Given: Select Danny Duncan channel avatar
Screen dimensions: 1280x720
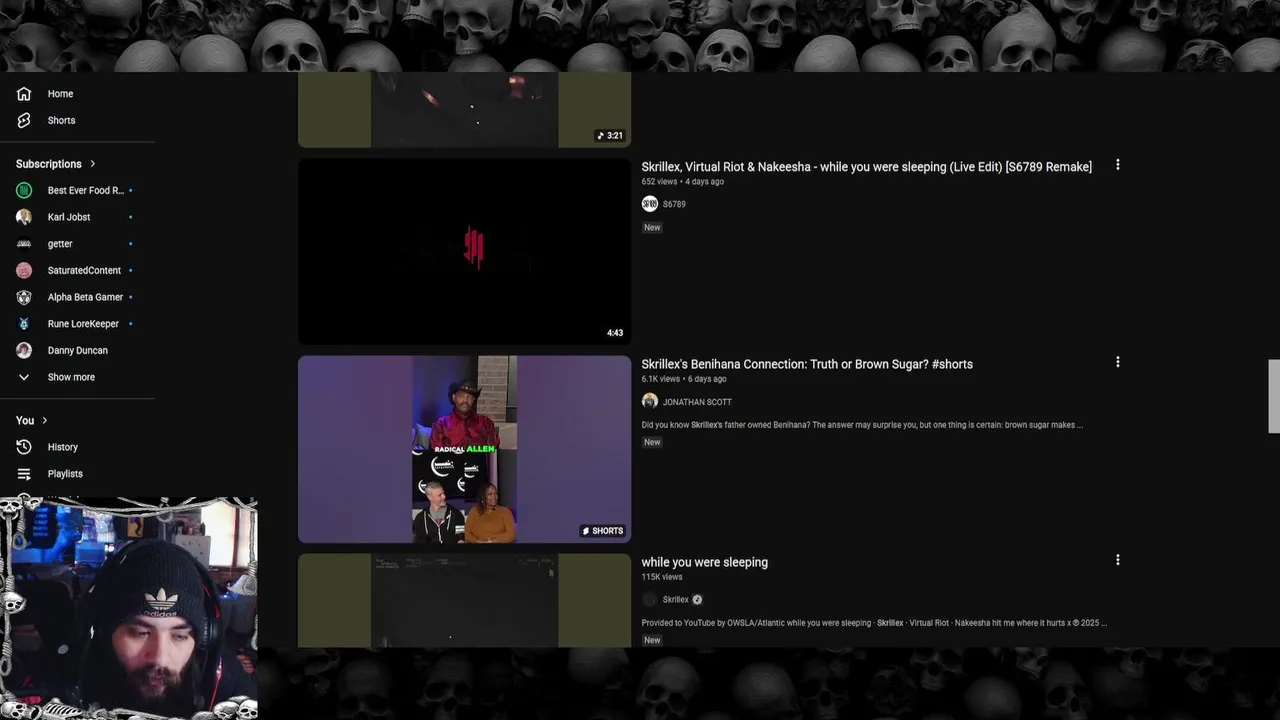Looking at the screenshot, I should tap(24, 350).
